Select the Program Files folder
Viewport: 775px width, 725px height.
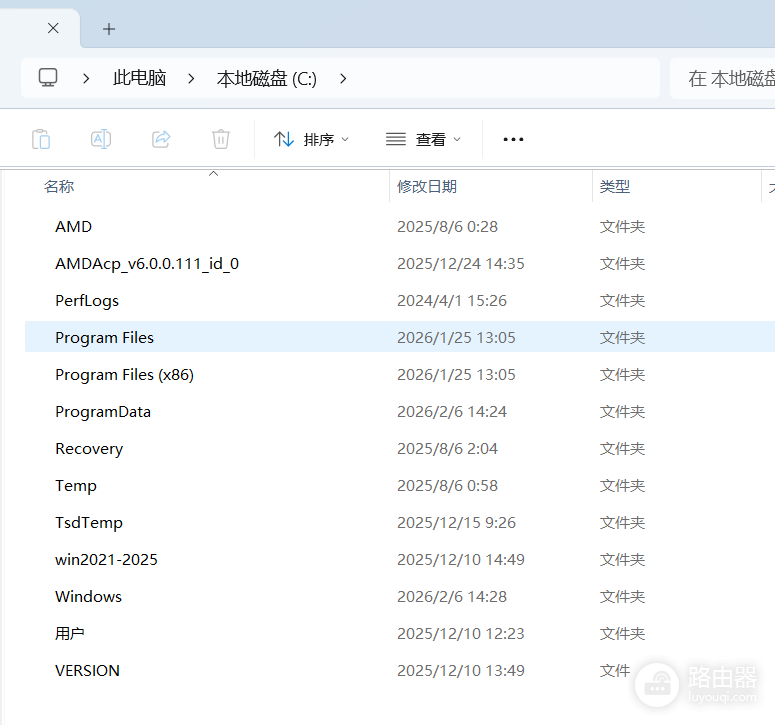104,338
